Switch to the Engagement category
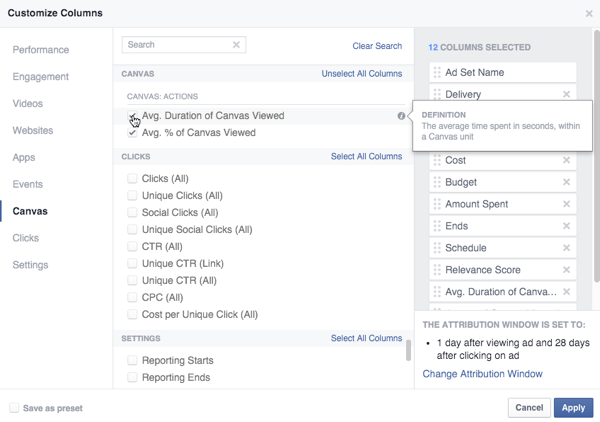 tap(41, 77)
